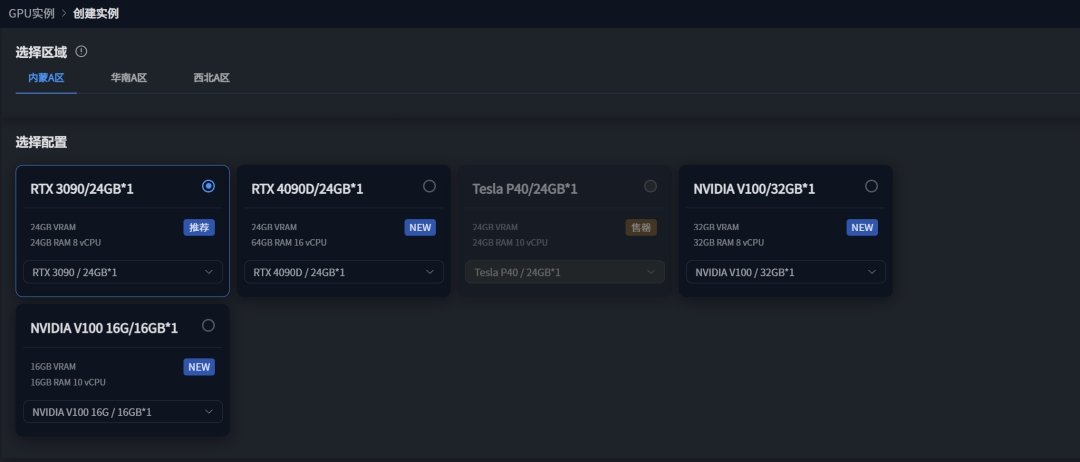Screen dimensions: 1080x462
Task: Select the RTX 3090/24GB*1 radio button
Action: click(x=209, y=186)
